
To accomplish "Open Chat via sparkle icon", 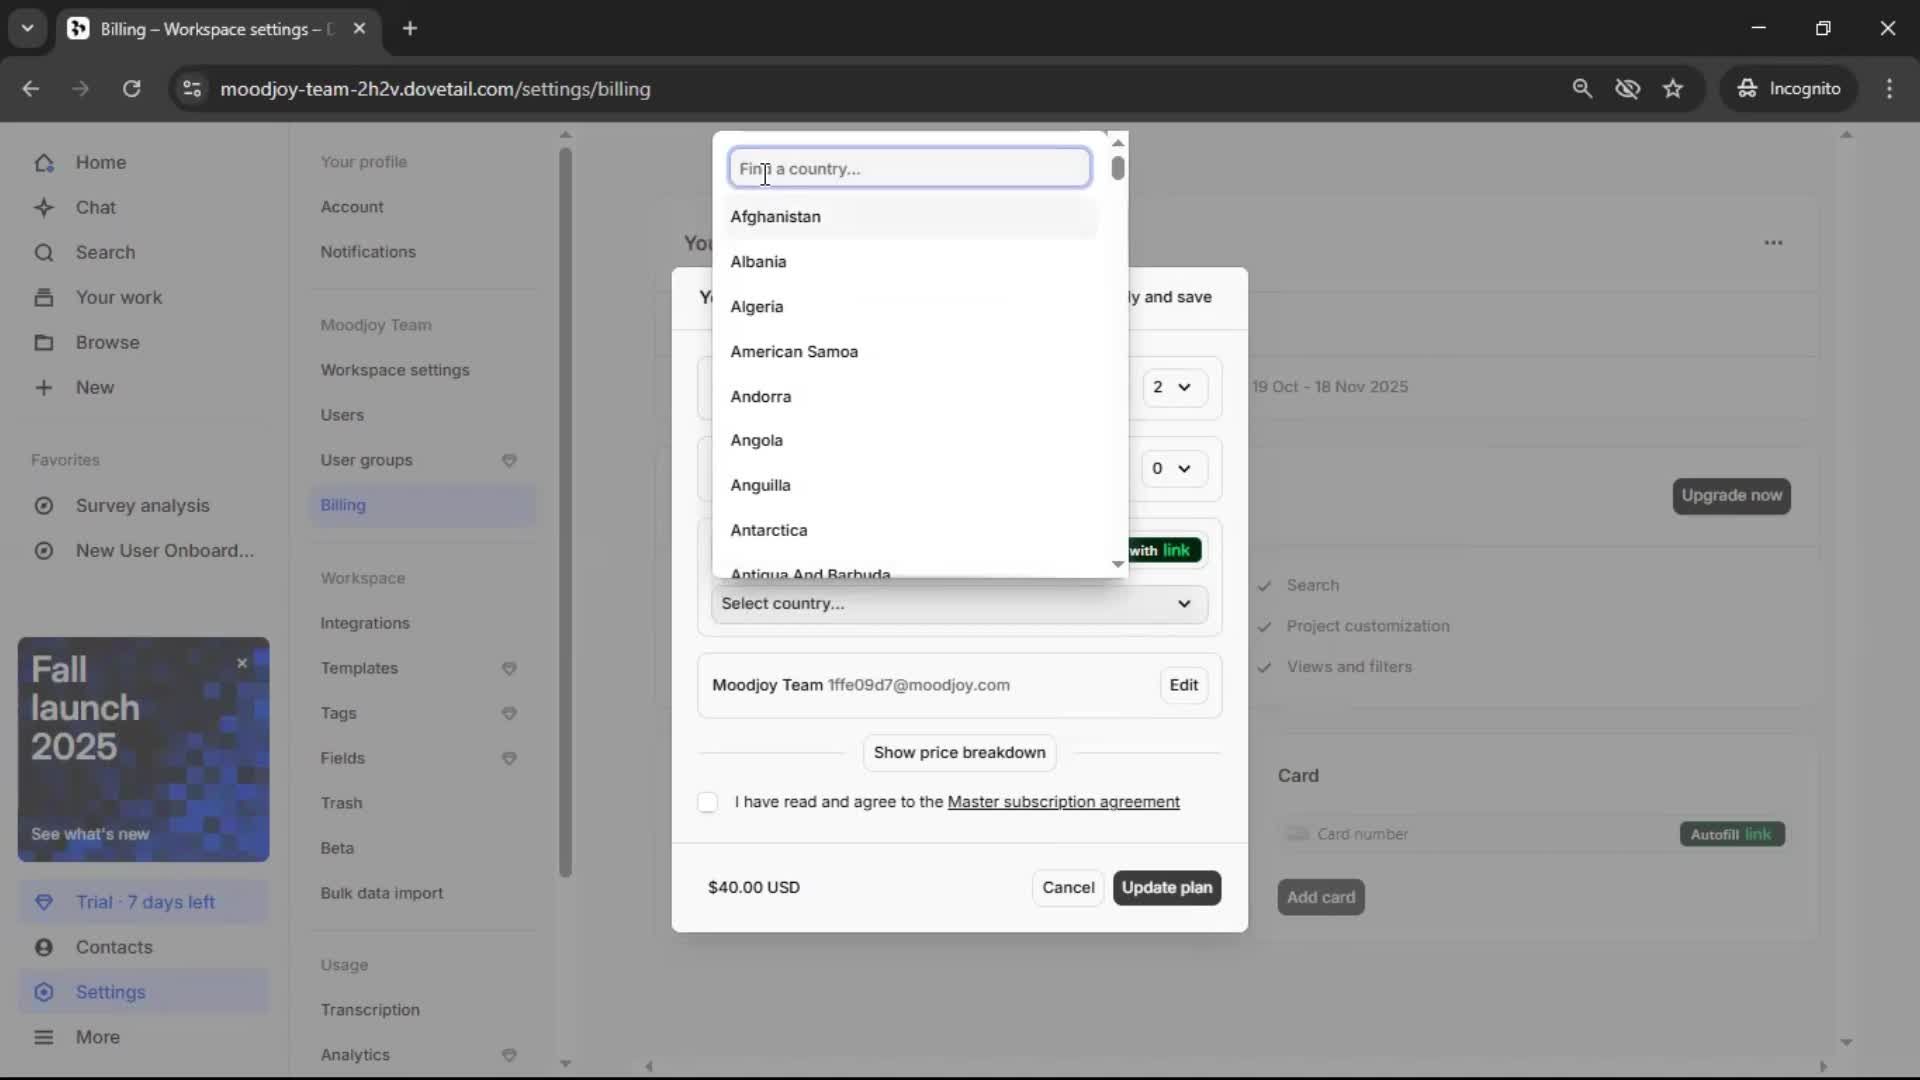I will [x=44, y=208].
